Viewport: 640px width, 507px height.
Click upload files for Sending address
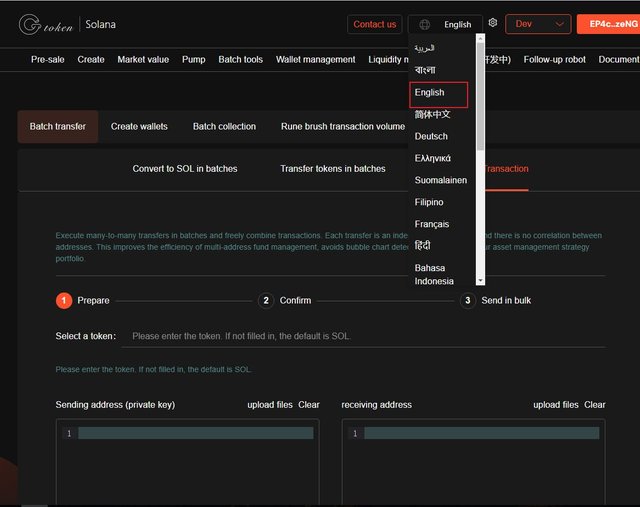click(x=270, y=405)
